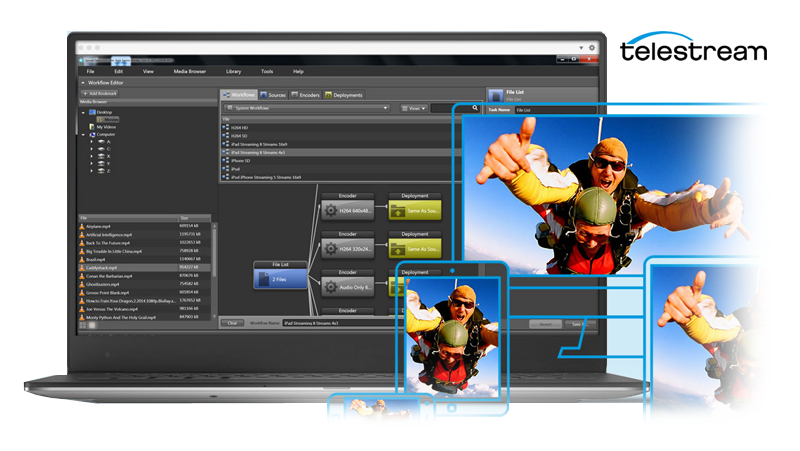Click the Task Name field
The height and width of the screenshot is (451, 800).
[x=555, y=110]
